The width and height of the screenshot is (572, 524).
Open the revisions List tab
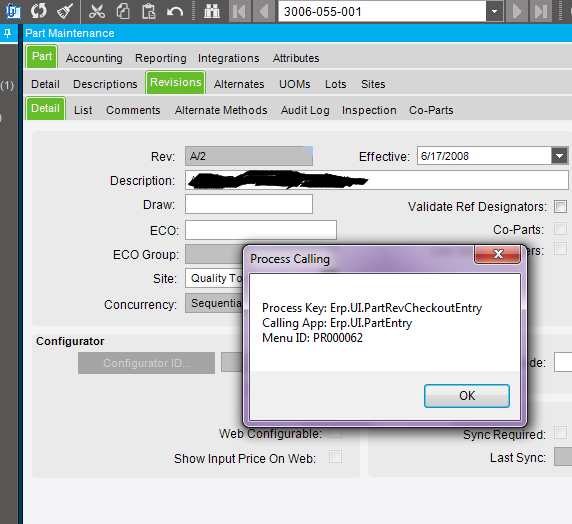[x=83, y=110]
